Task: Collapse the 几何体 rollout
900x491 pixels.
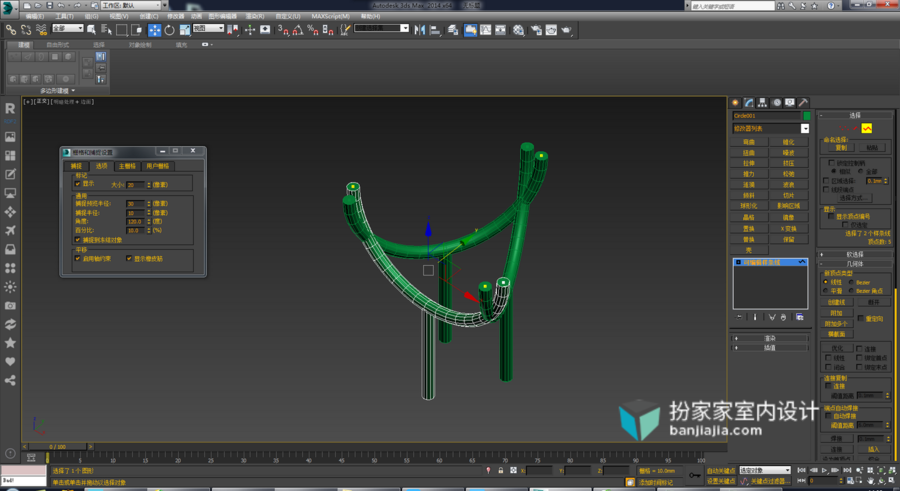Action: point(855,264)
